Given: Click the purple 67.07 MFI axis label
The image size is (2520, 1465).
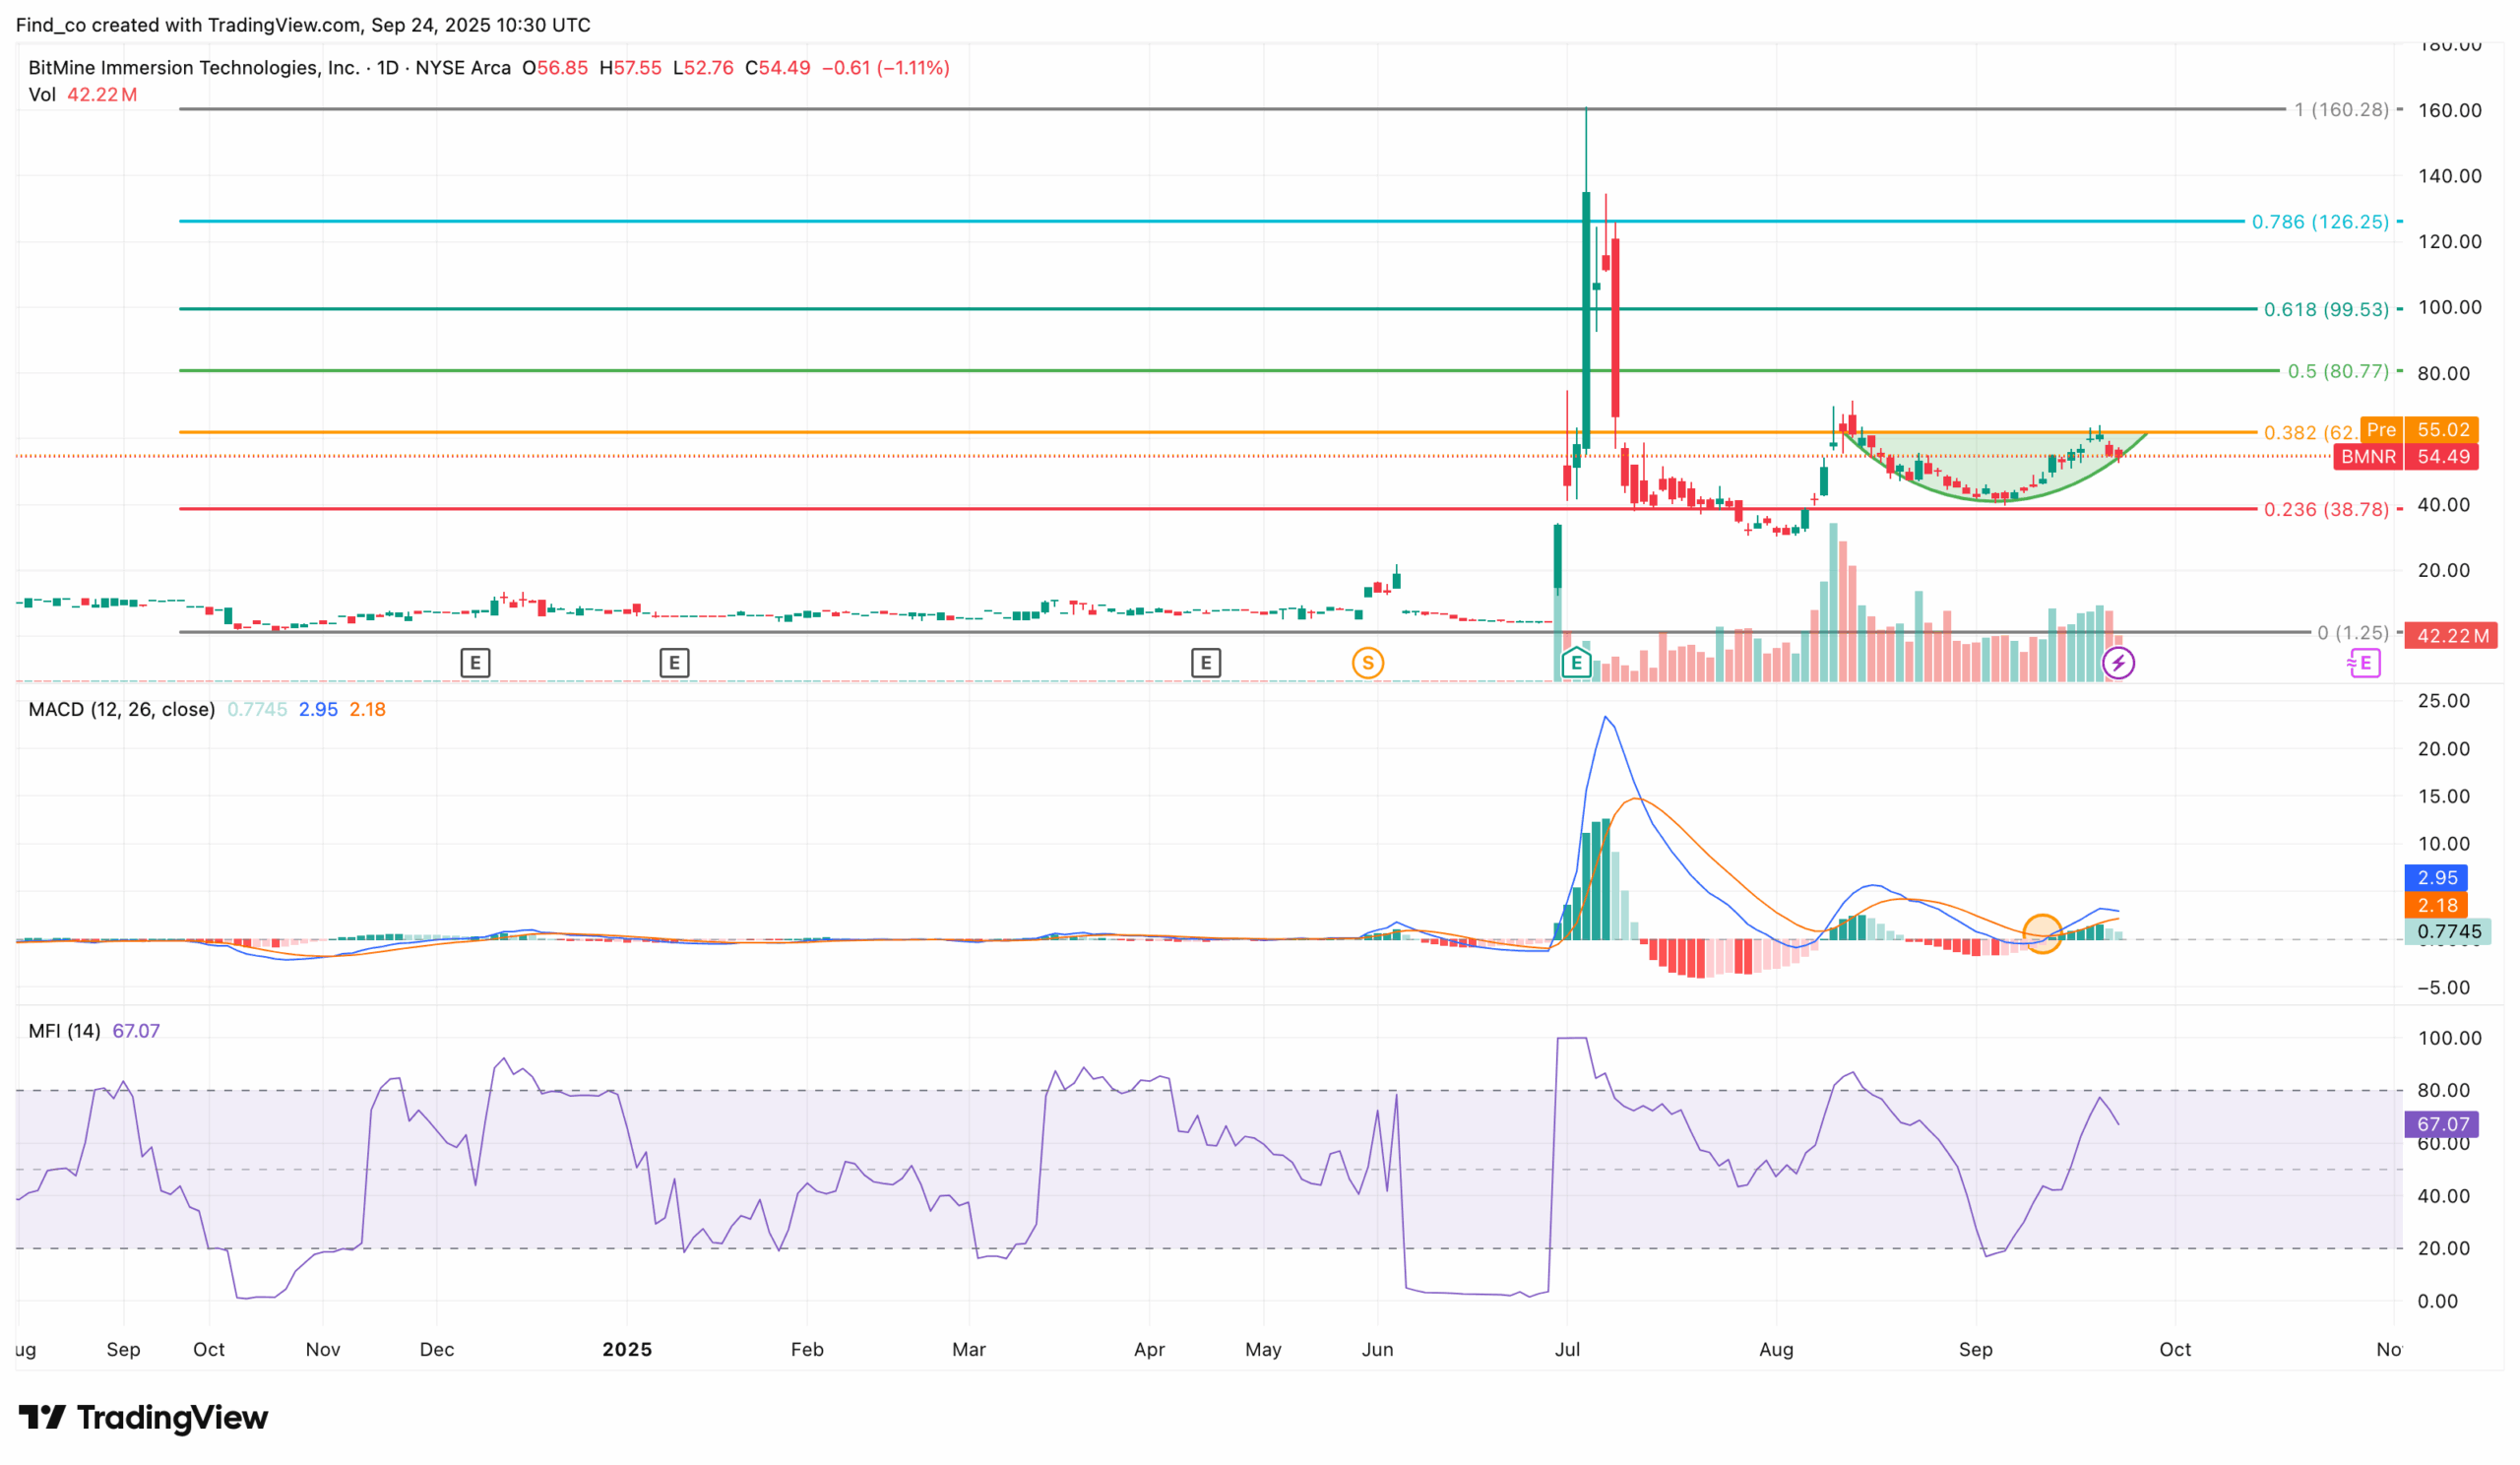Looking at the screenshot, I should [x=2441, y=1124].
